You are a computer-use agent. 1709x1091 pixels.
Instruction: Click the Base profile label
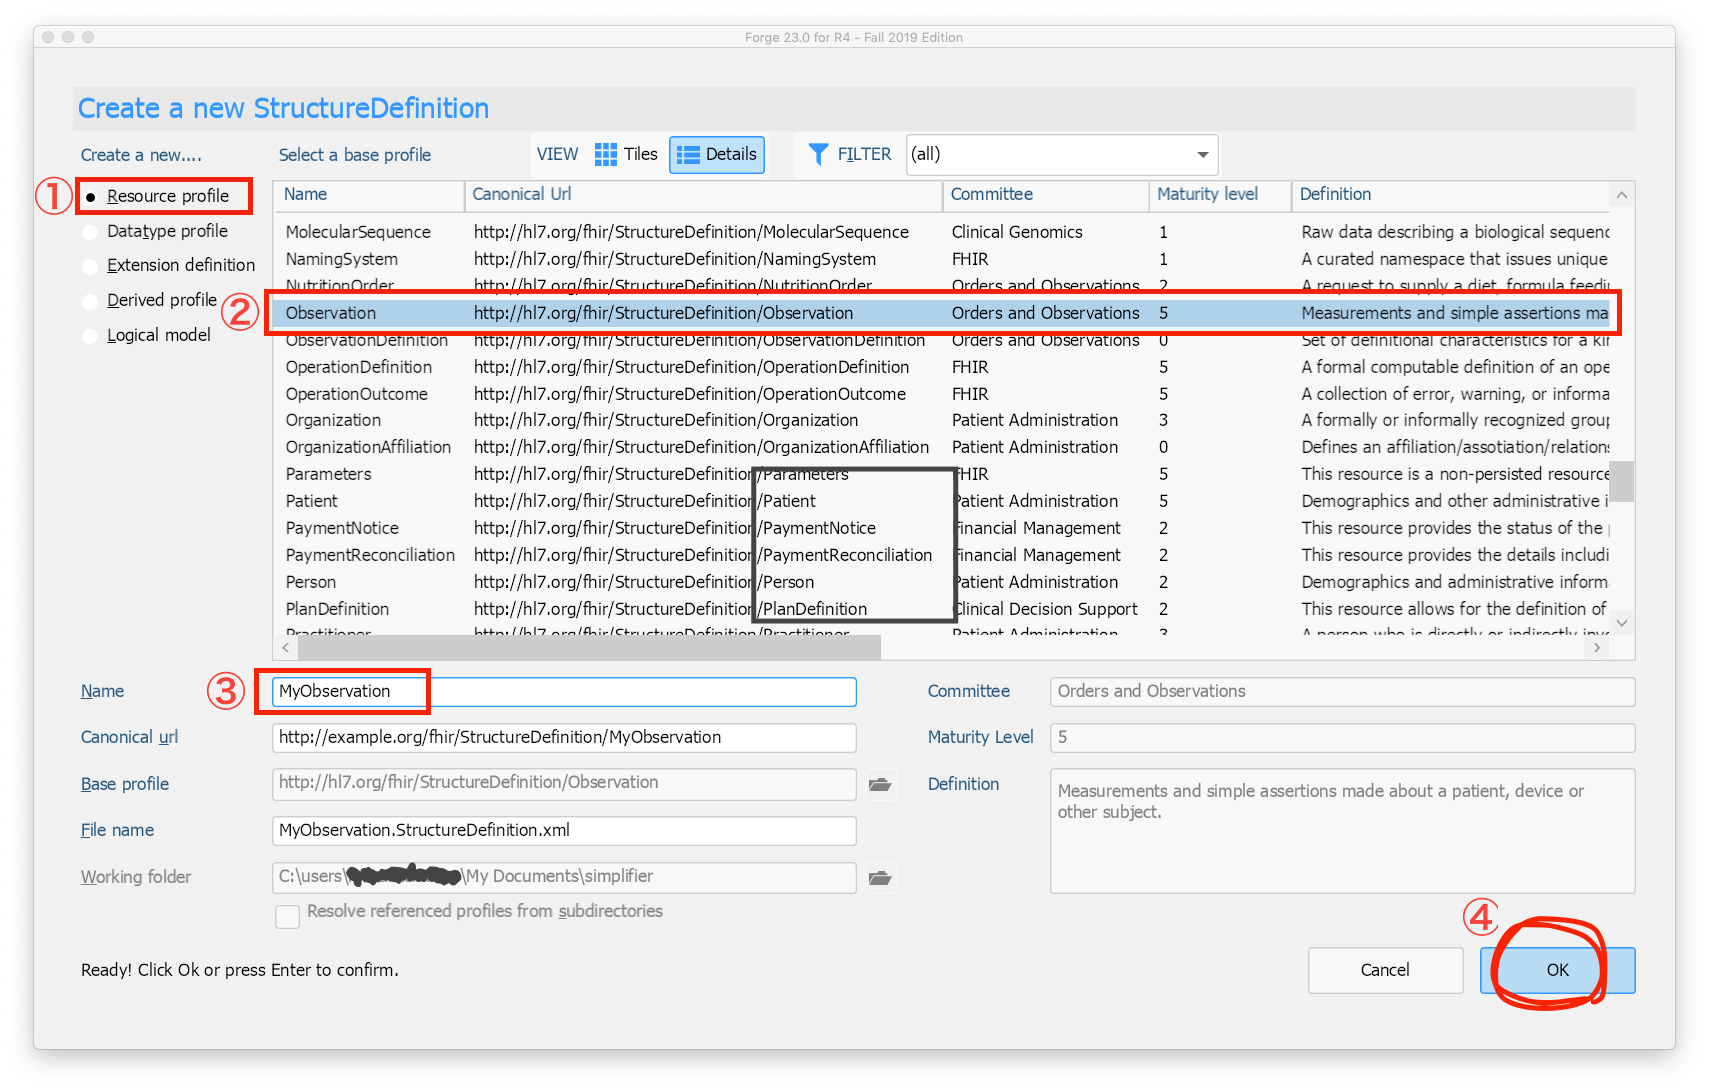(125, 784)
